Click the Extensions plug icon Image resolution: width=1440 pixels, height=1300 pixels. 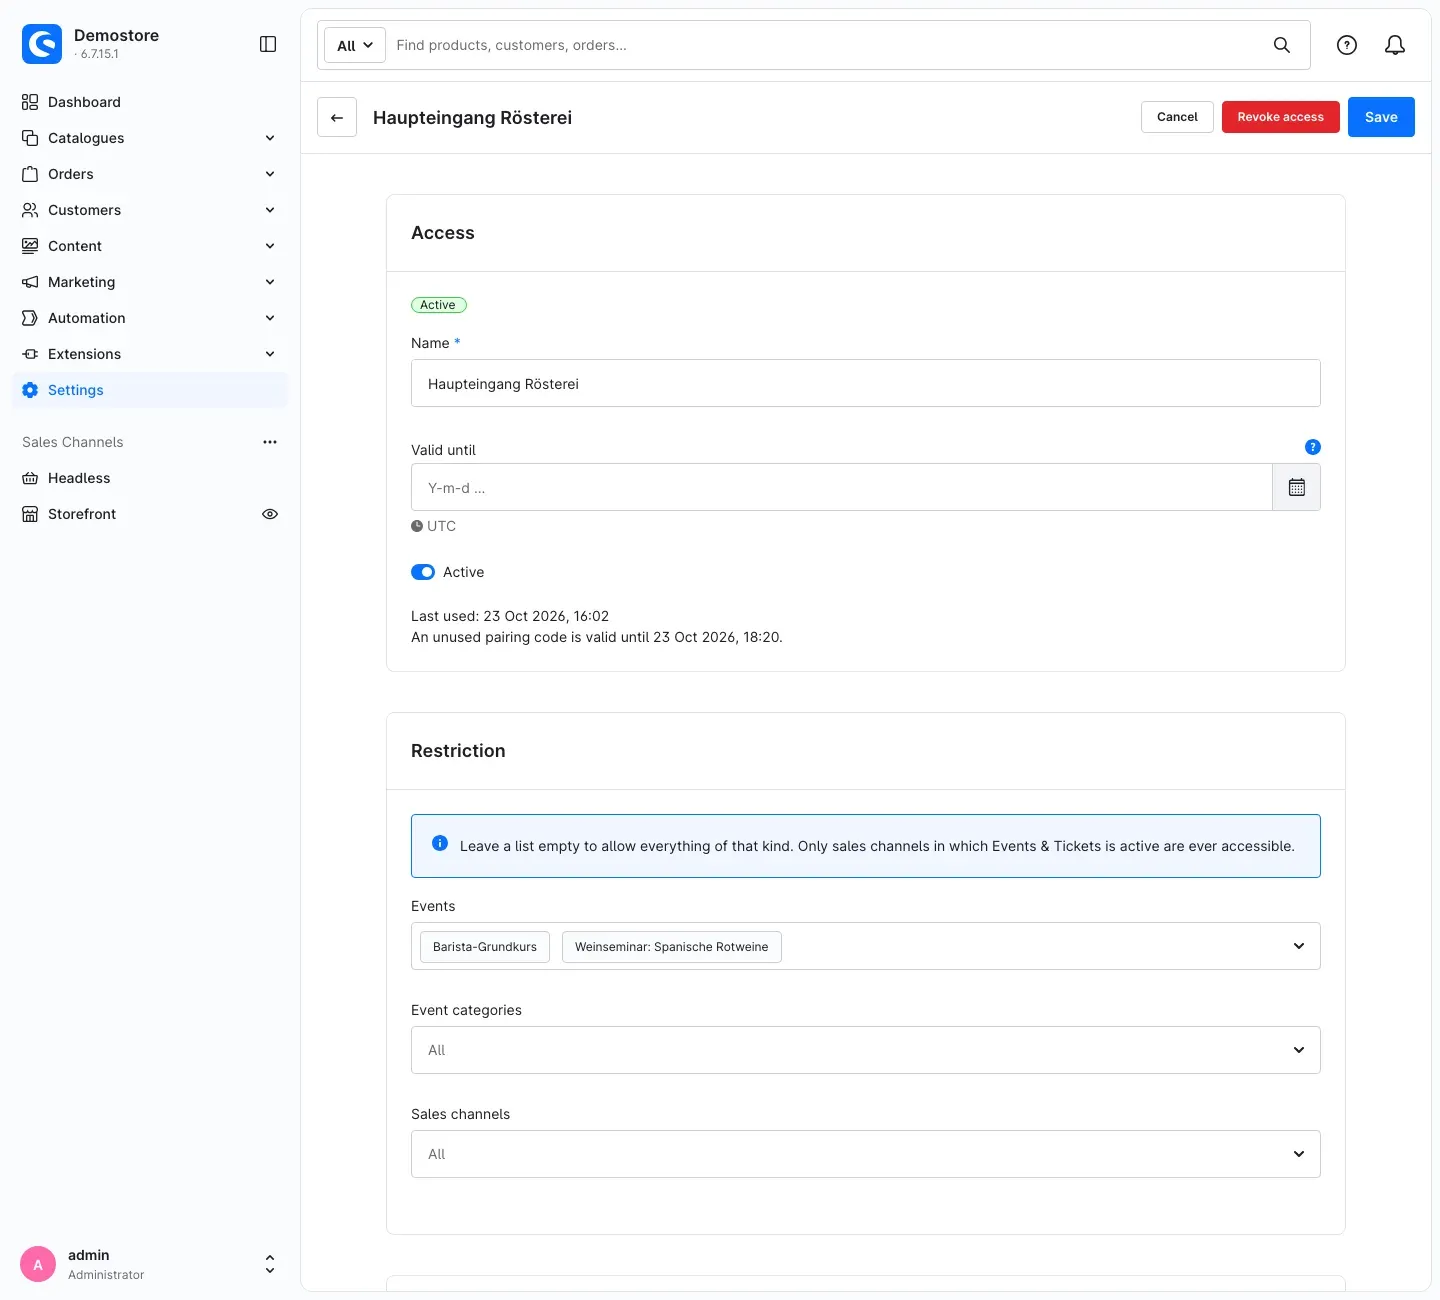30,354
